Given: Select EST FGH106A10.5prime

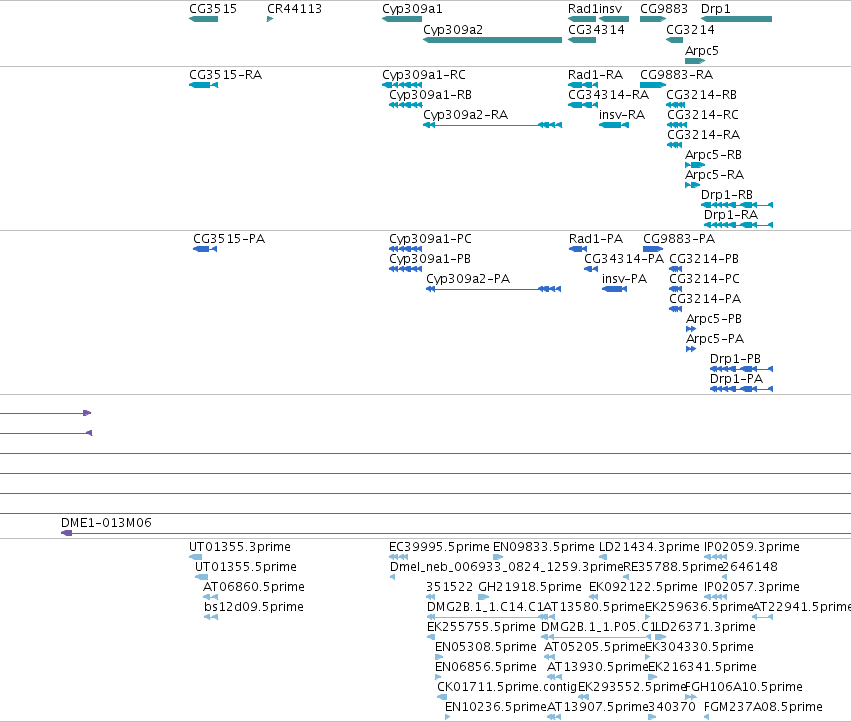Looking at the screenshot, I should [744, 687].
